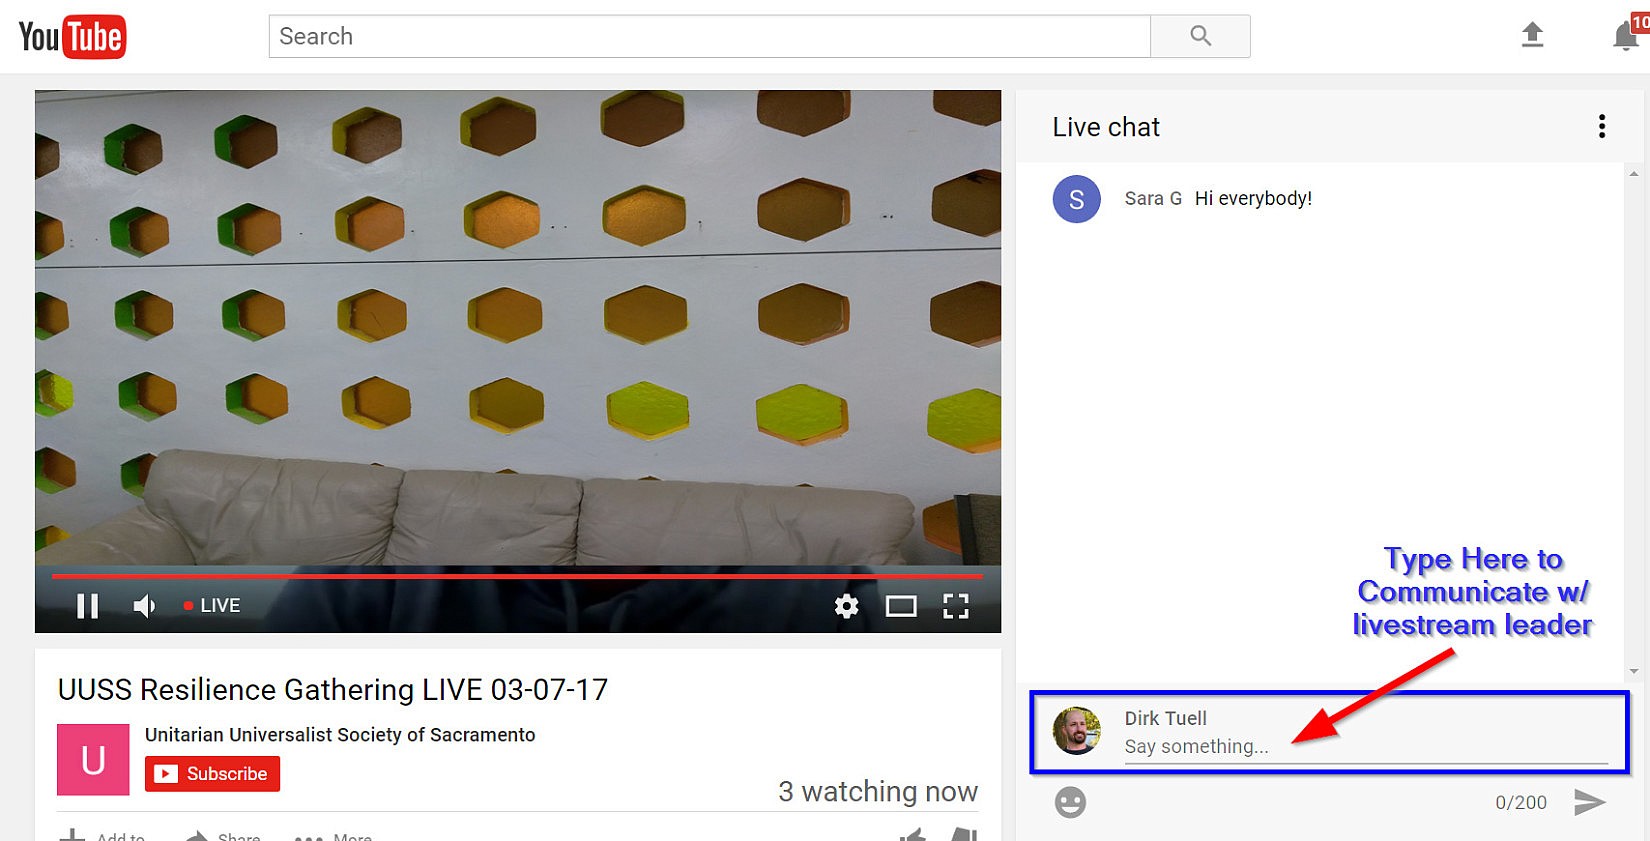Pause the live video
The width and height of the screenshot is (1650, 841).
pos(88,606)
